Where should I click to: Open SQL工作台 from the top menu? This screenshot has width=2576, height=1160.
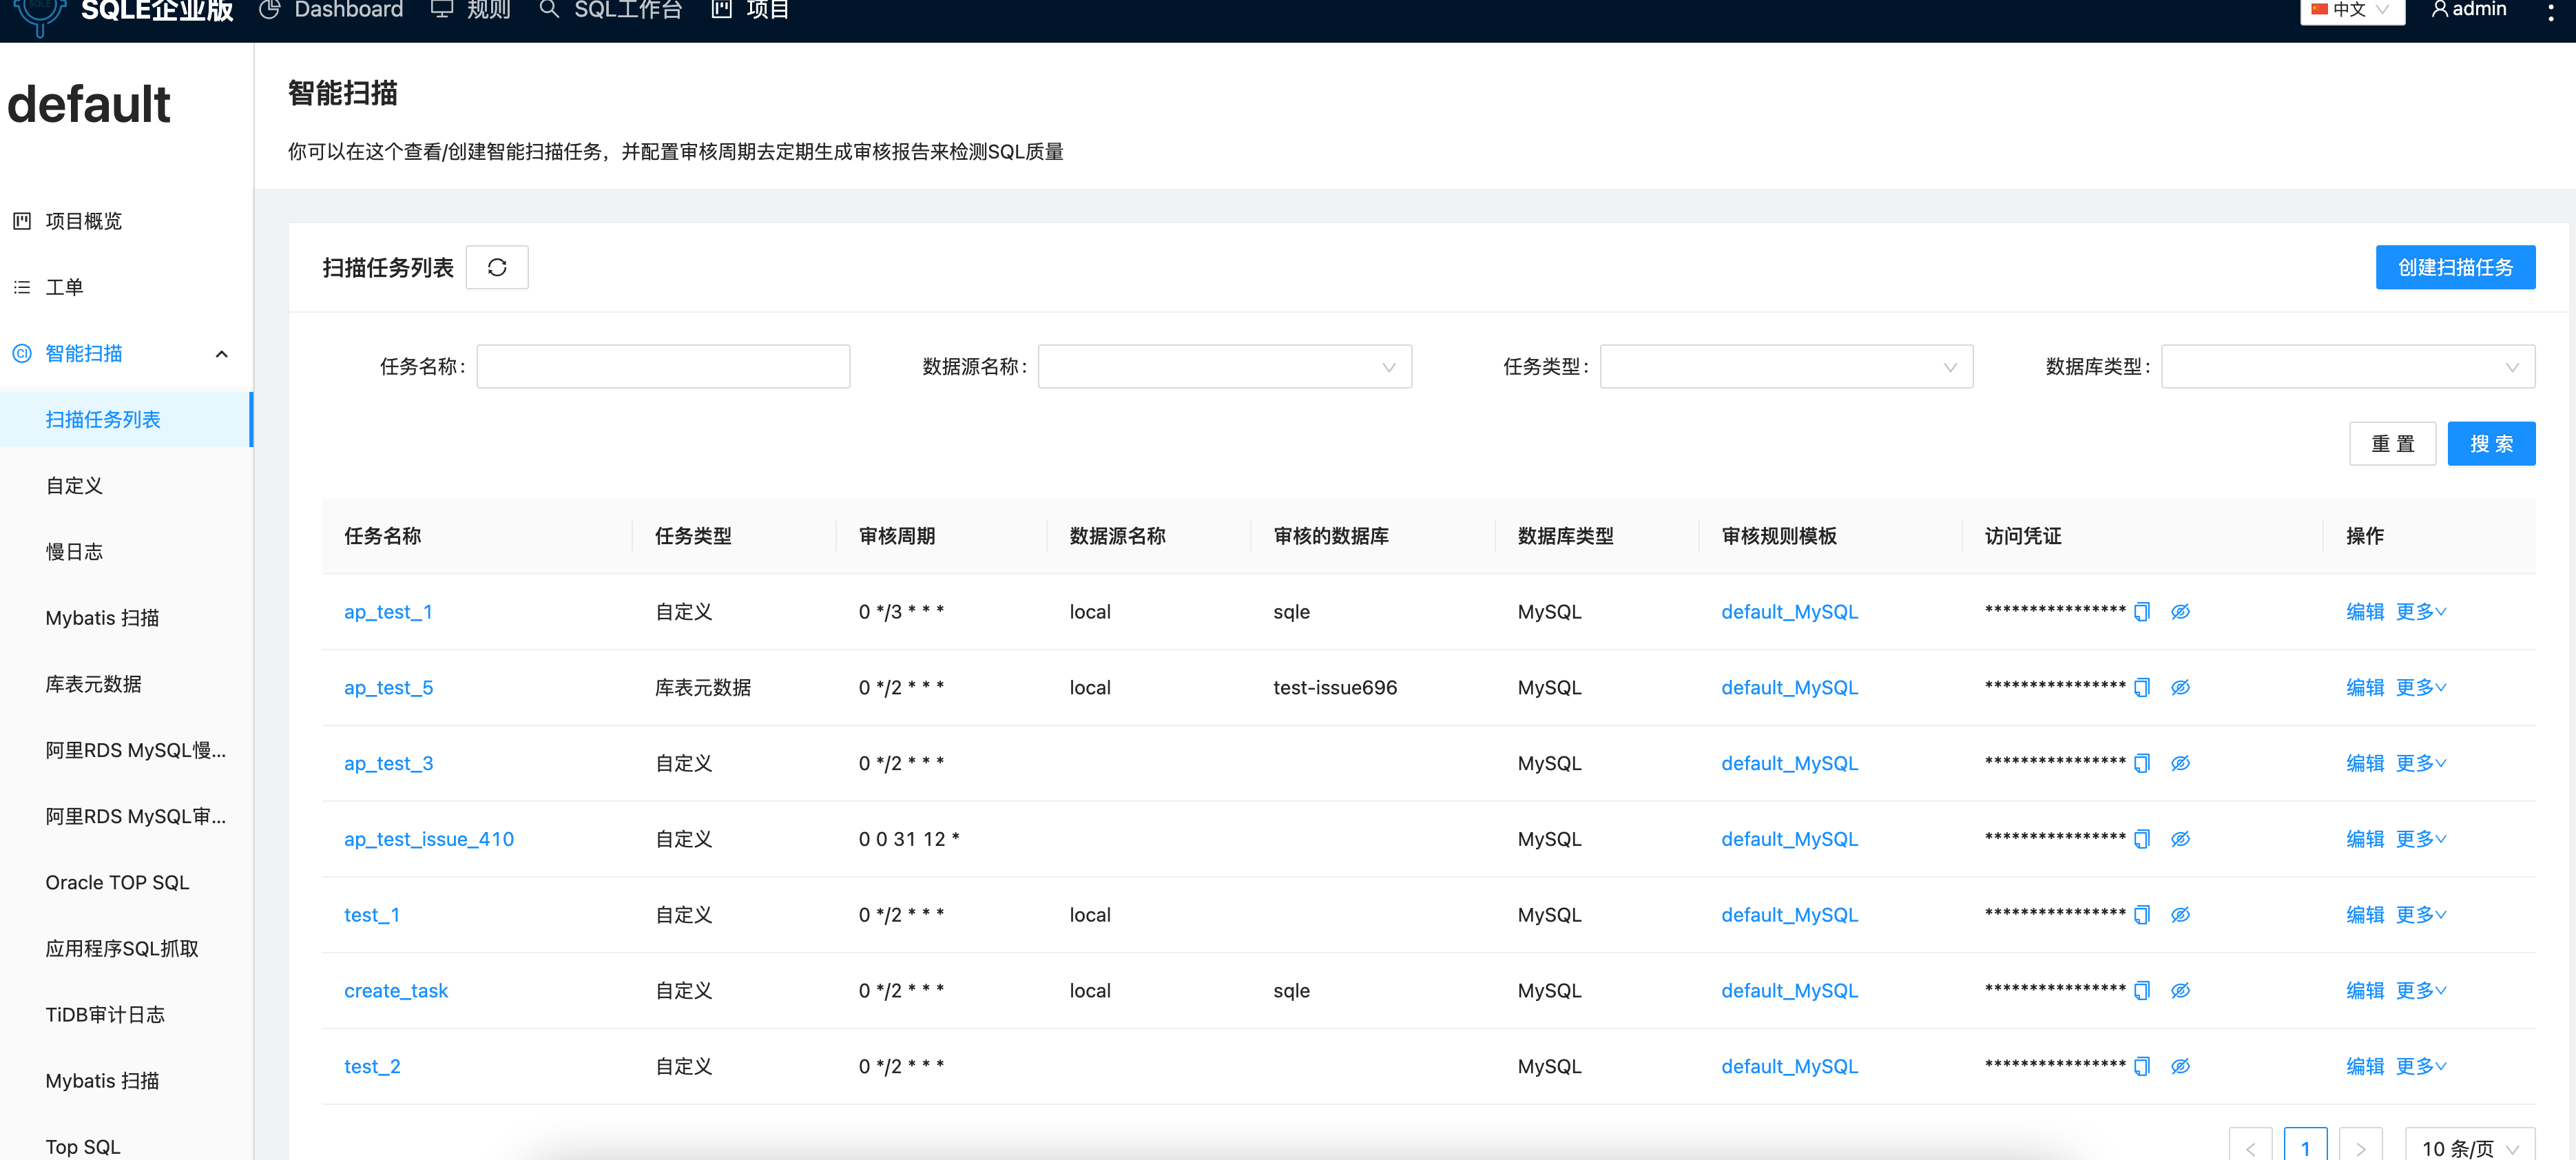(x=628, y=10)
